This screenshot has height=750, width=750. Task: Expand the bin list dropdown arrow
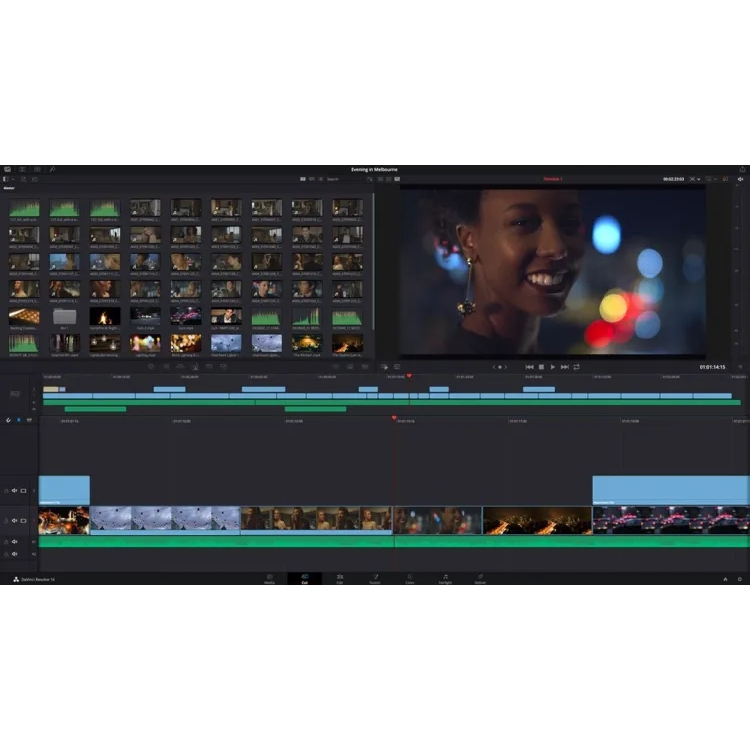tap(13, 179)
